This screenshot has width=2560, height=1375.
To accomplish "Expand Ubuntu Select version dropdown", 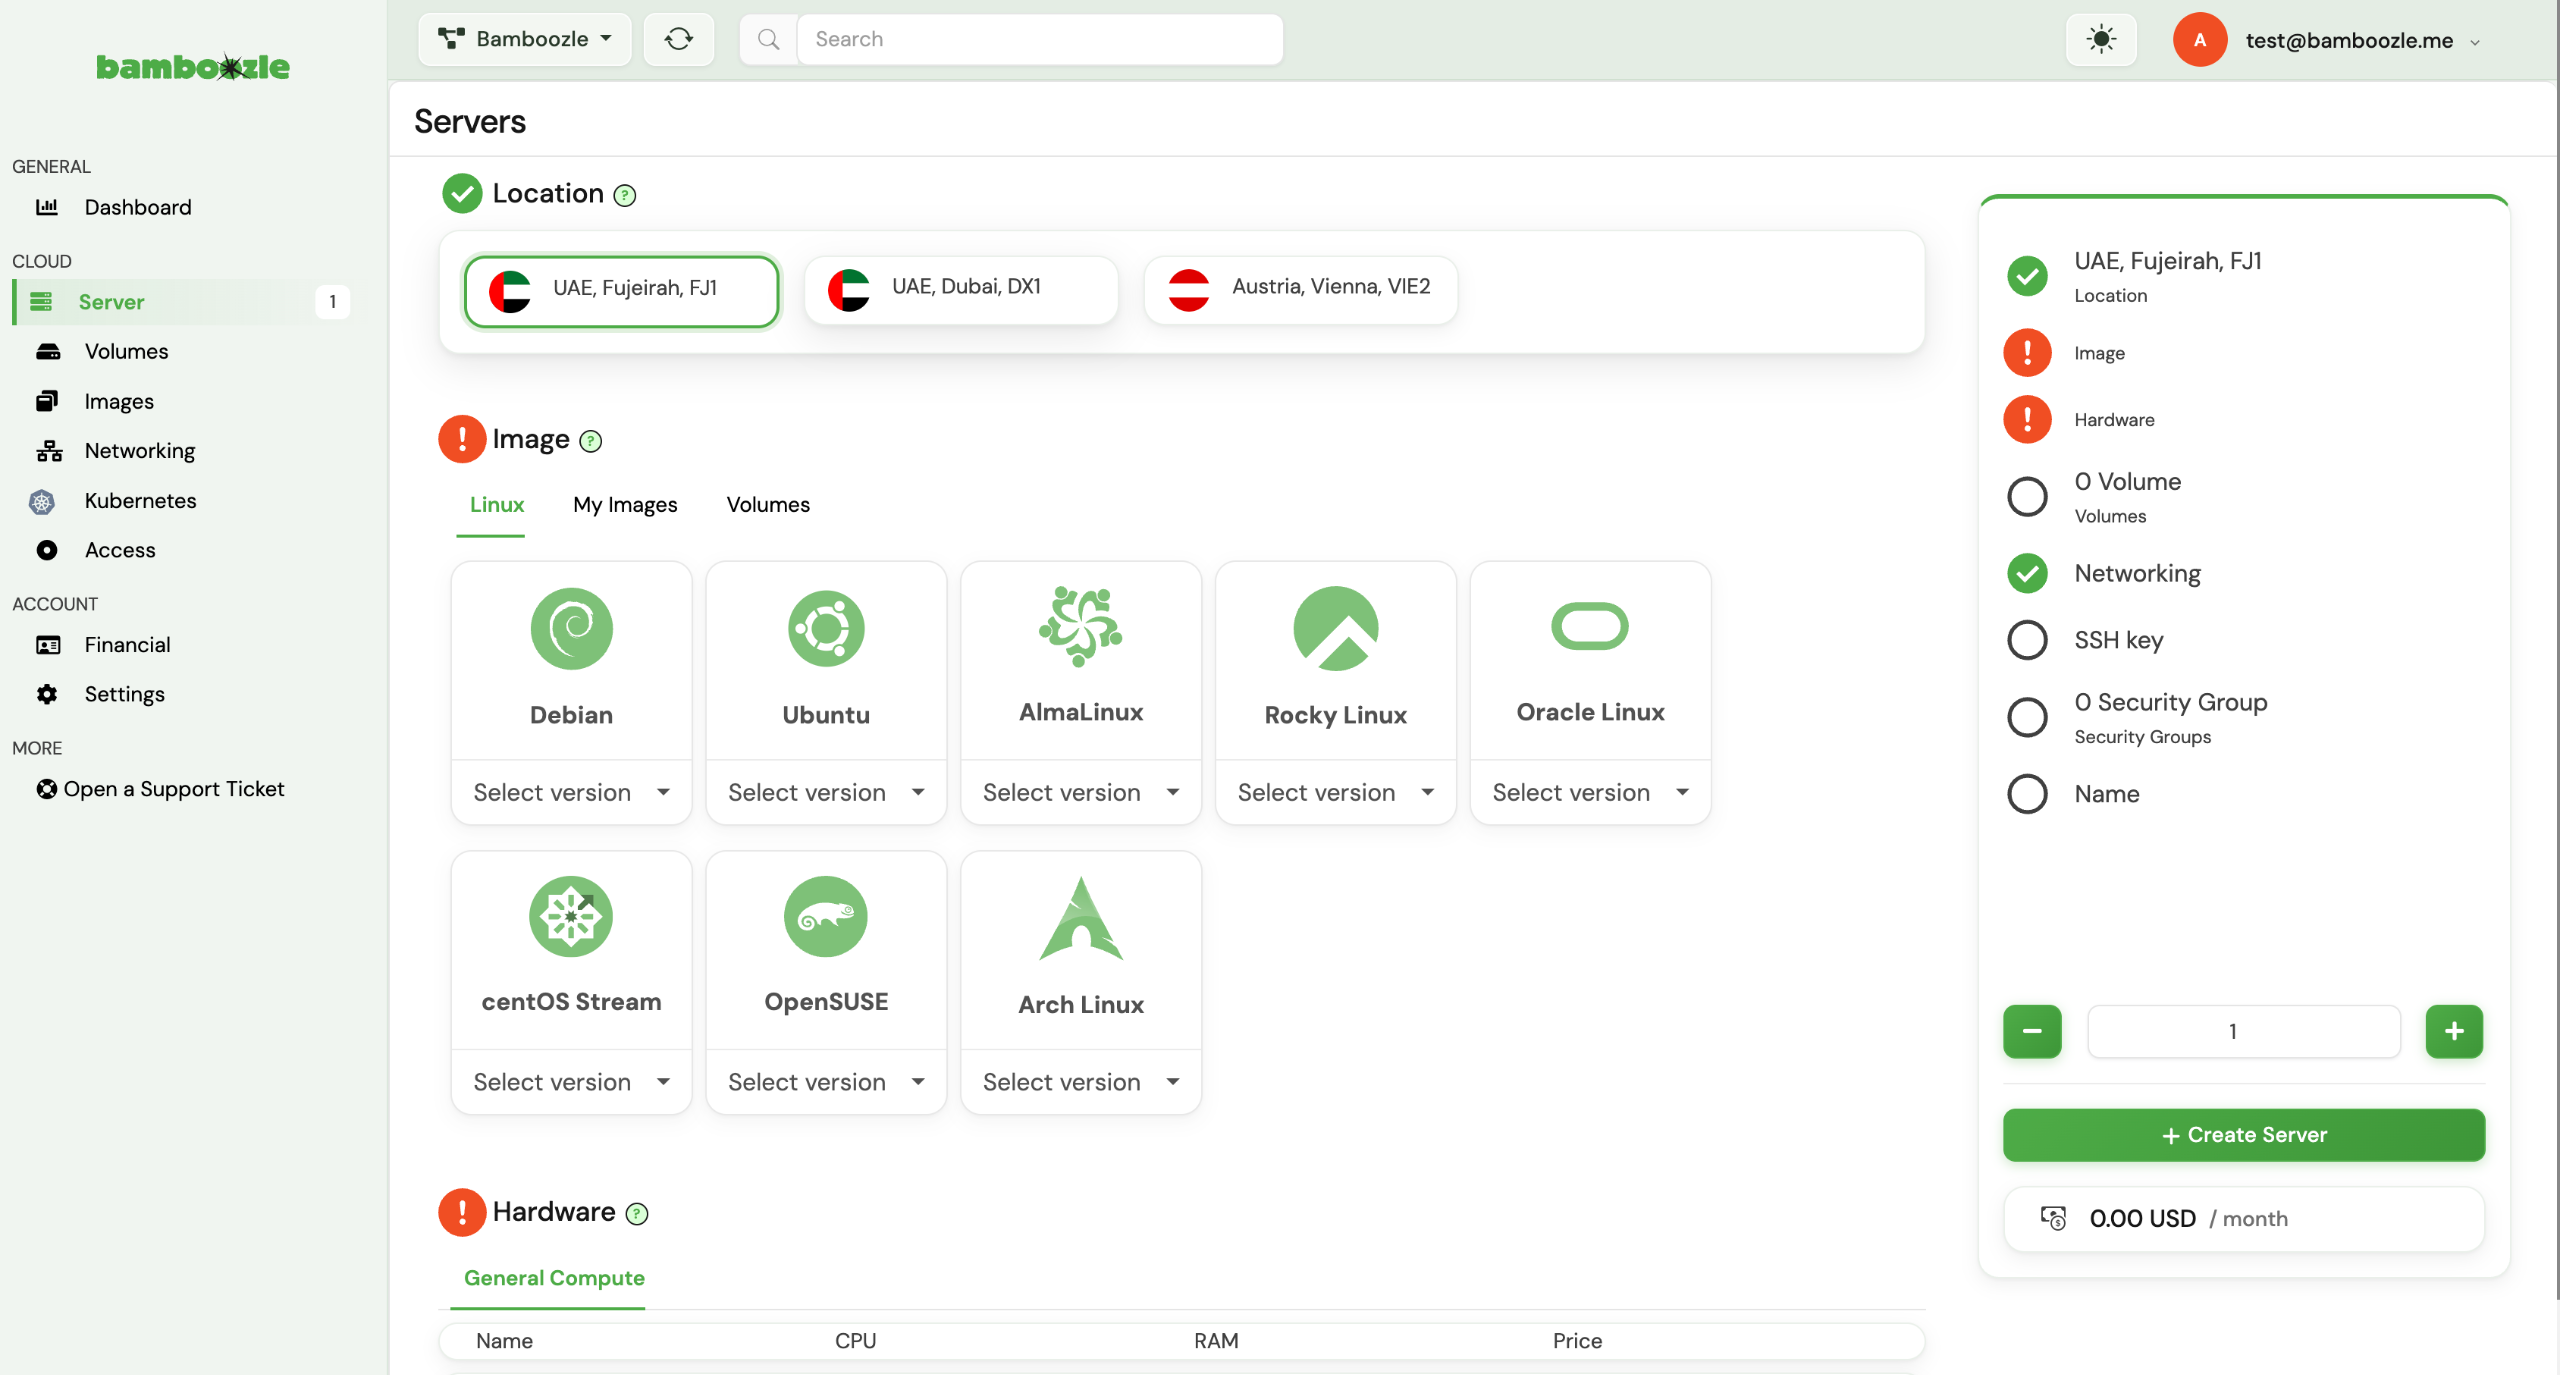I will [x=826, y=792].
